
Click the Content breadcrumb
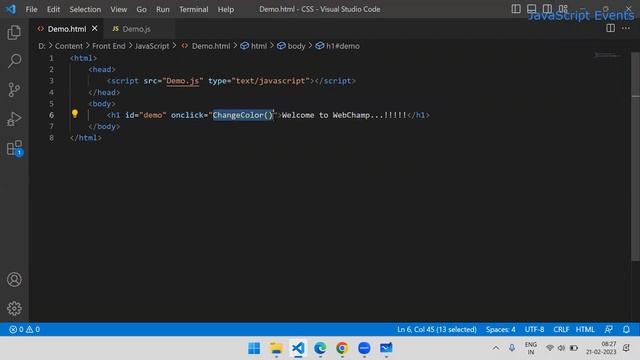click(69, 46)
